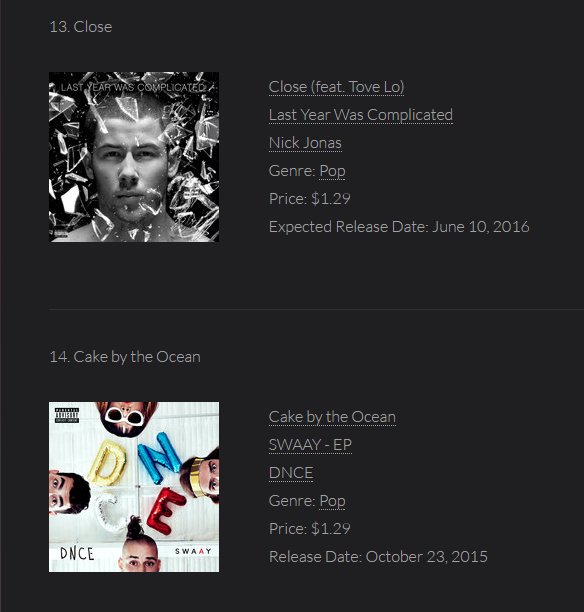This screenshot has width=584, height=612.
Task: Select the Pop genre link under DNCE
Action: pos(332,501)
